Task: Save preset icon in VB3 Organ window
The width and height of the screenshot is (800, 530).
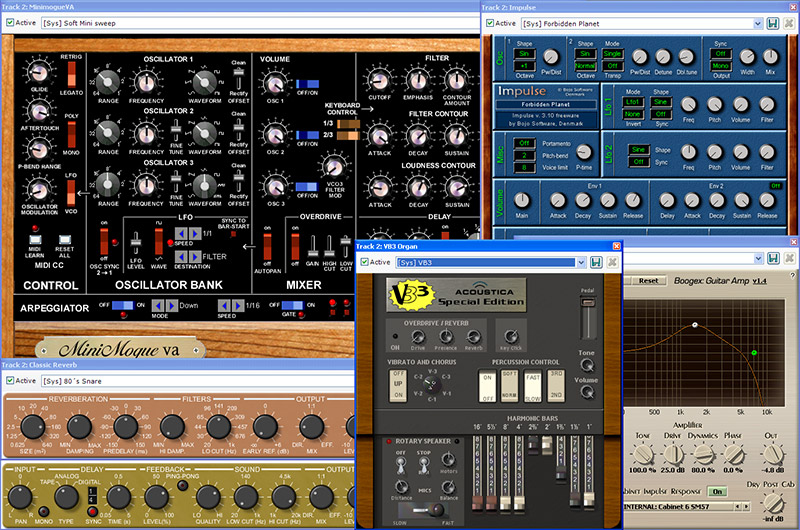Action: click(596, 262)
